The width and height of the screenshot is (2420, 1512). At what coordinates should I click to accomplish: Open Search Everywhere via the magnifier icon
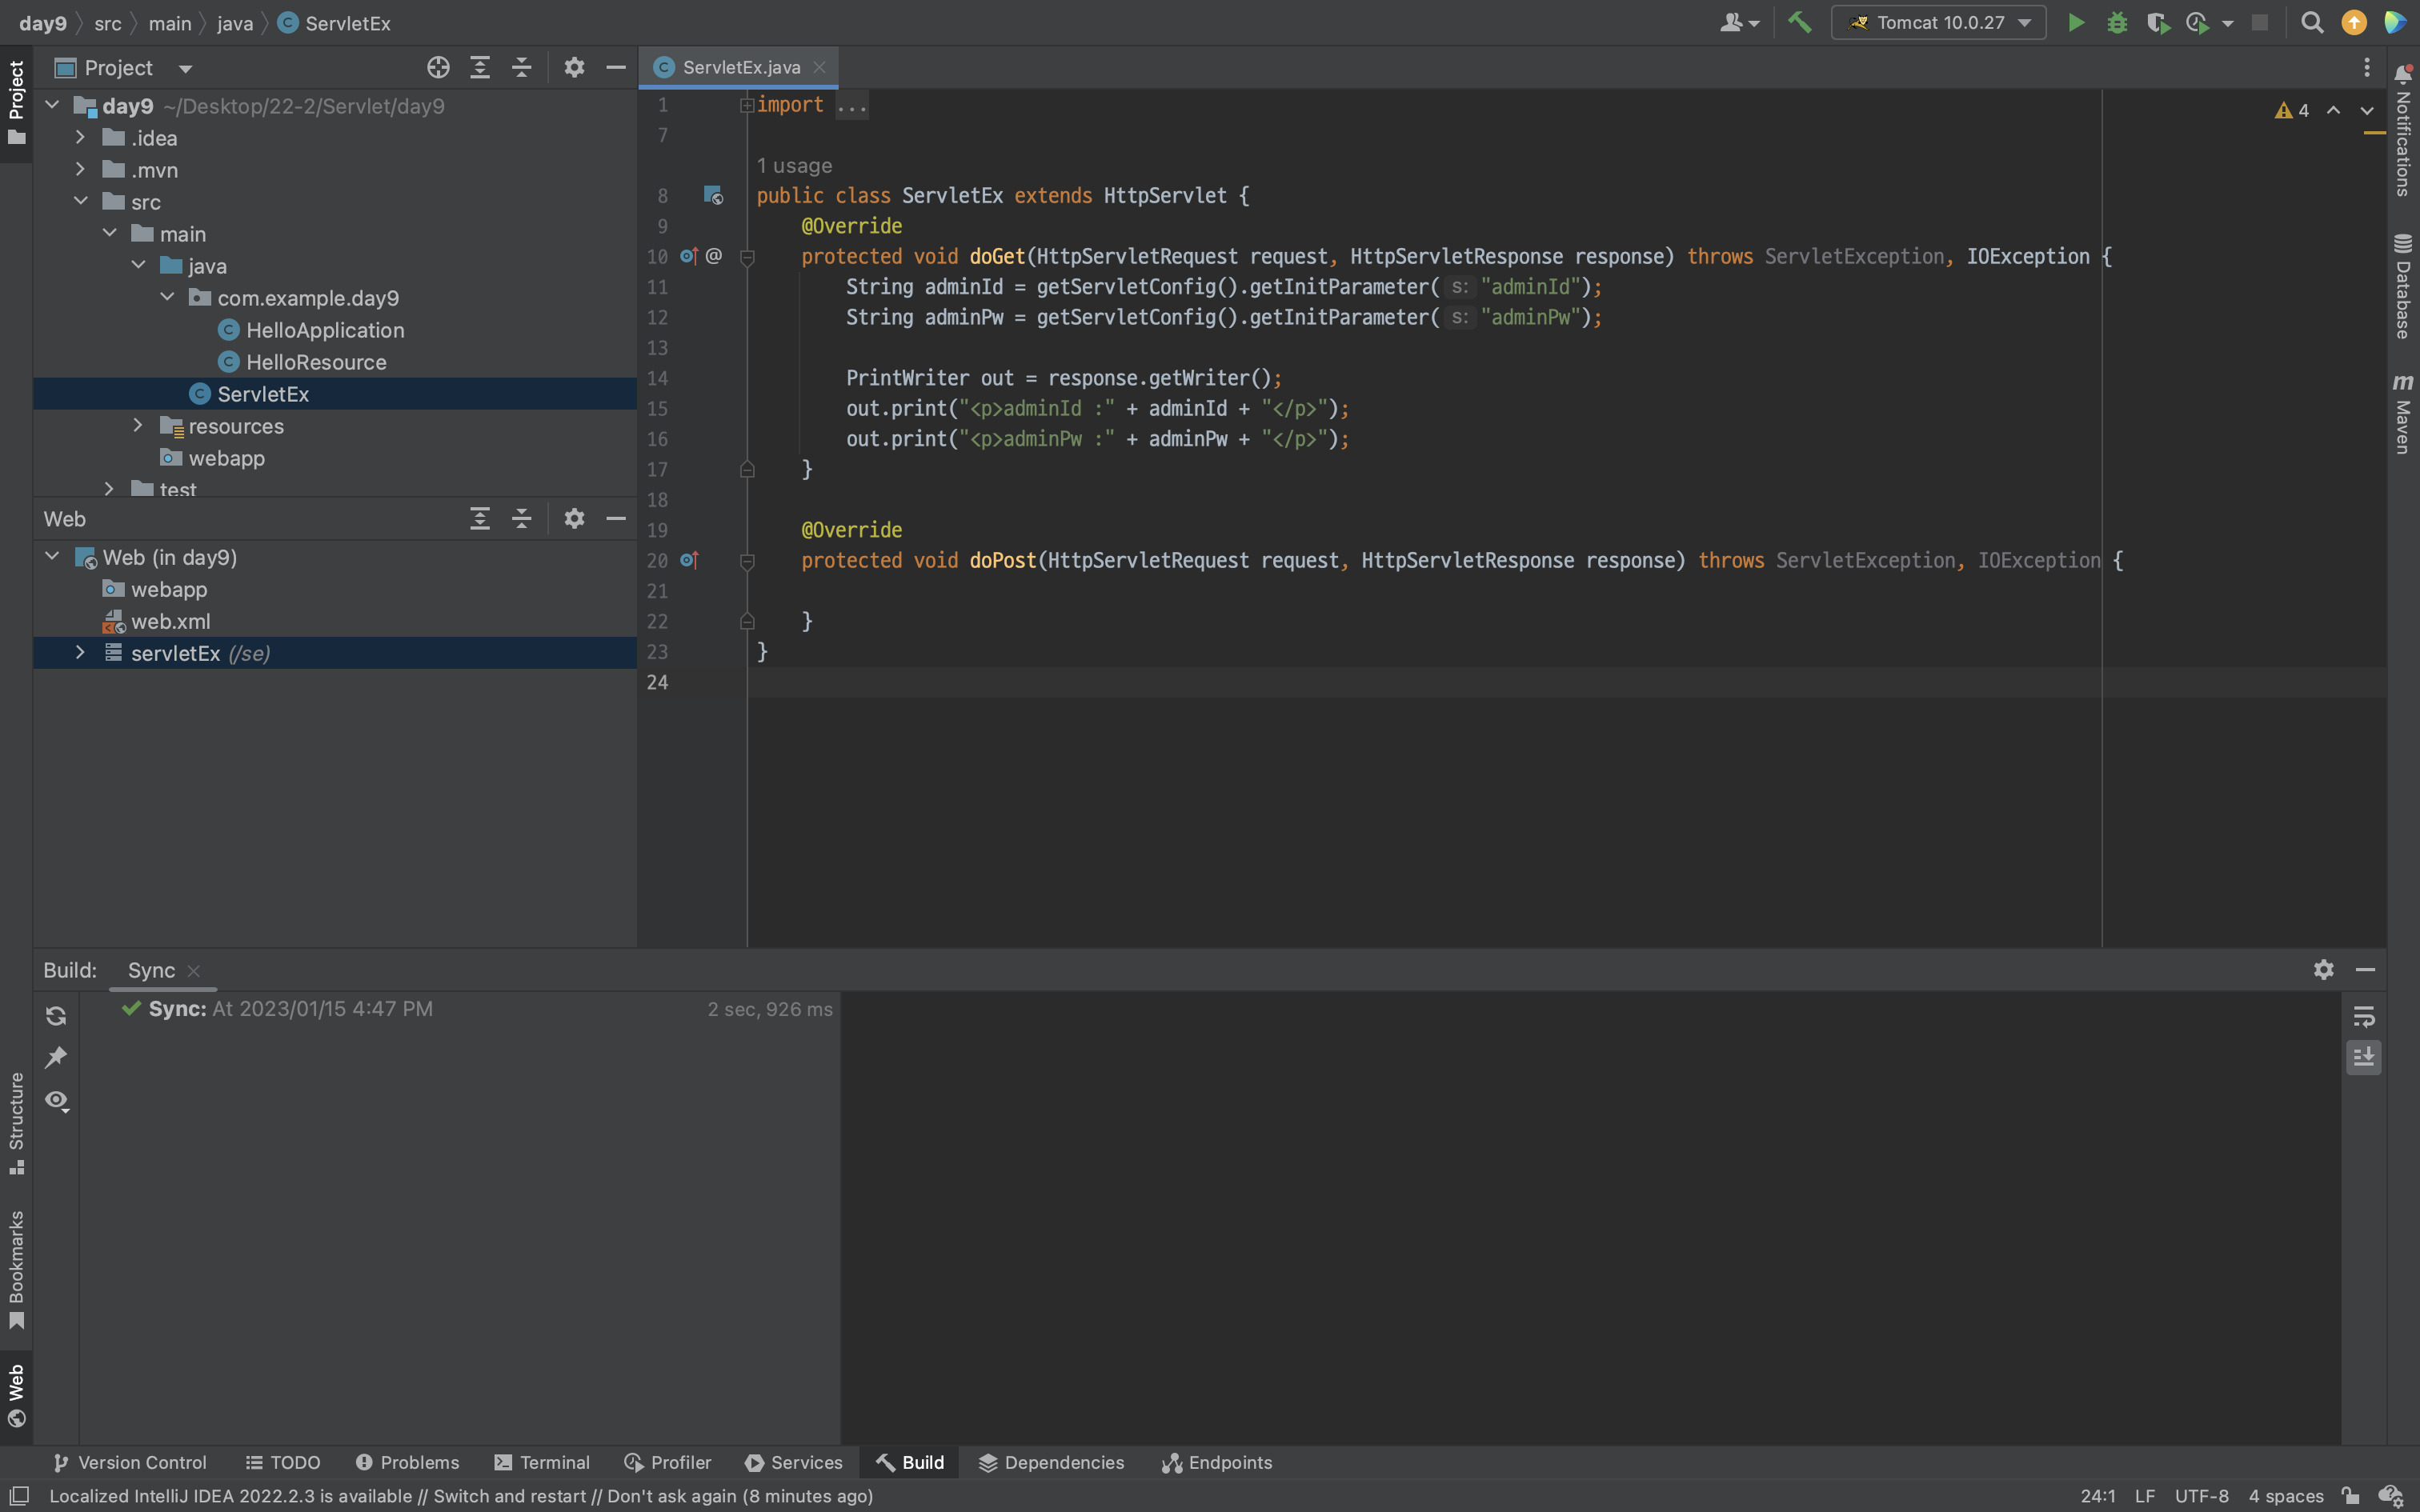click(x=2311, y=23)
